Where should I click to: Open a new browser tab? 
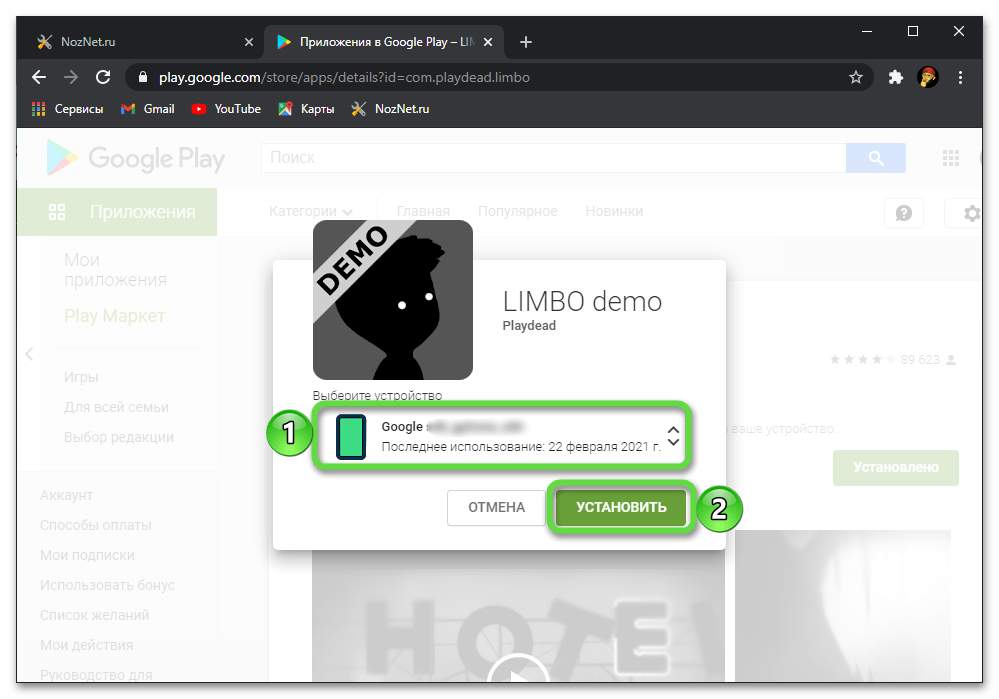pos(526,42)
